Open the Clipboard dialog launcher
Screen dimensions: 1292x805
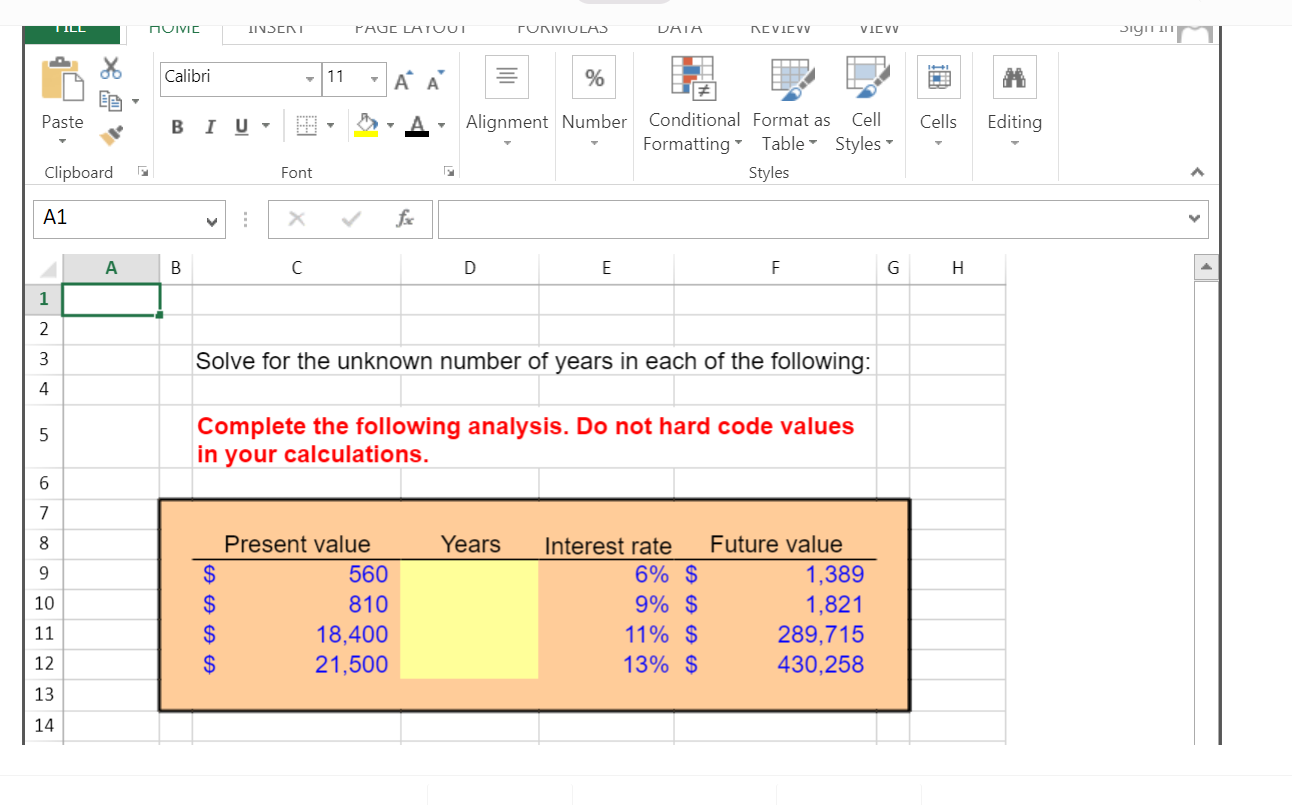pyautogui.click(x=143, y=173)
